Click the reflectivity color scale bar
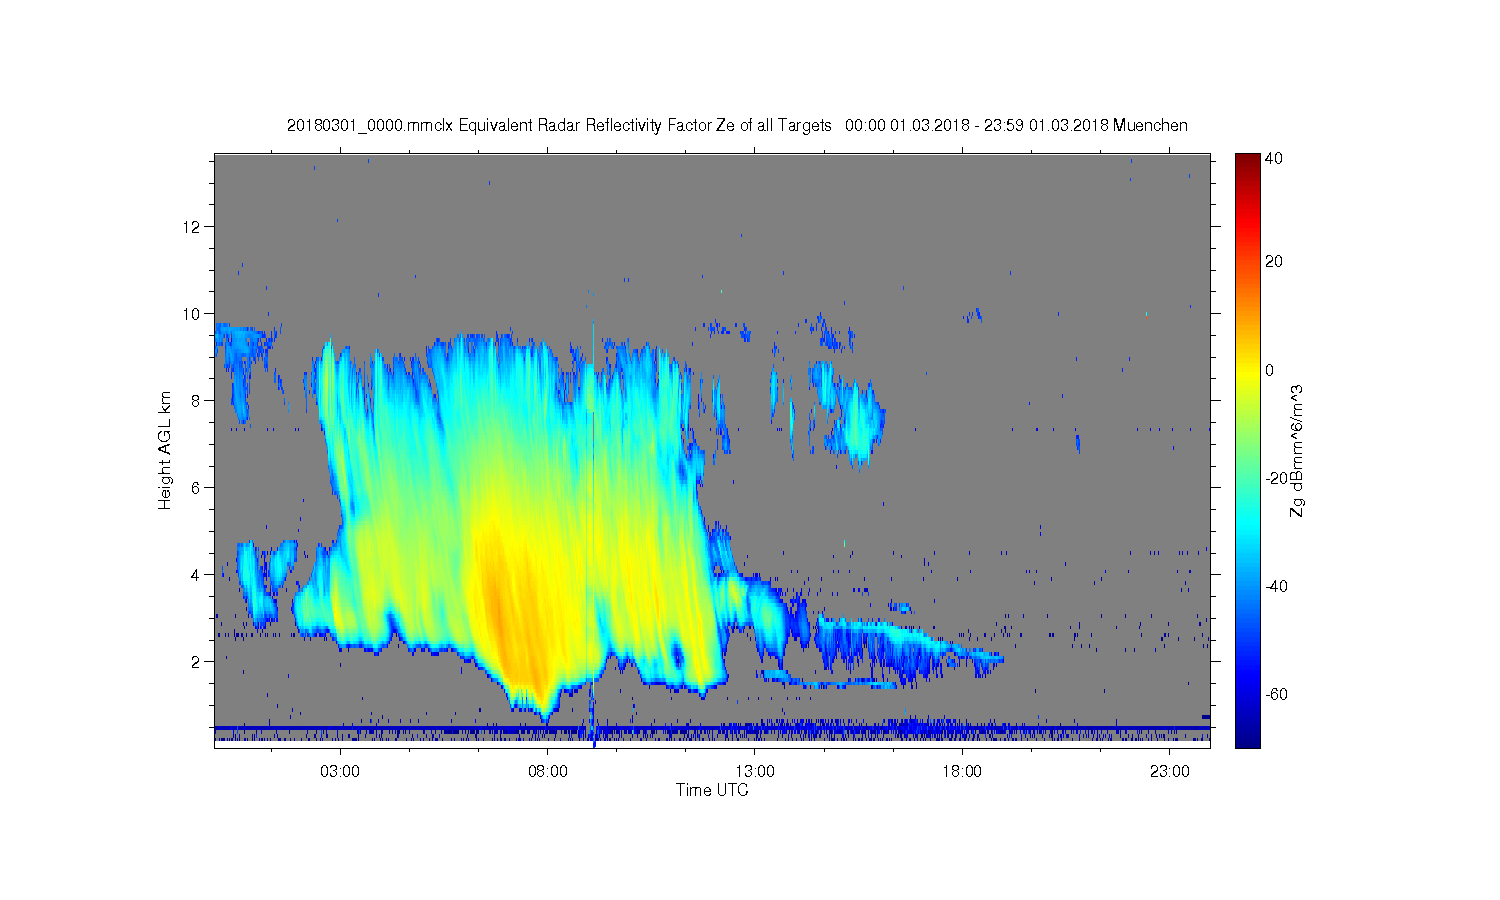Viewport: 1500px width, 900px height. (1247, 450)
